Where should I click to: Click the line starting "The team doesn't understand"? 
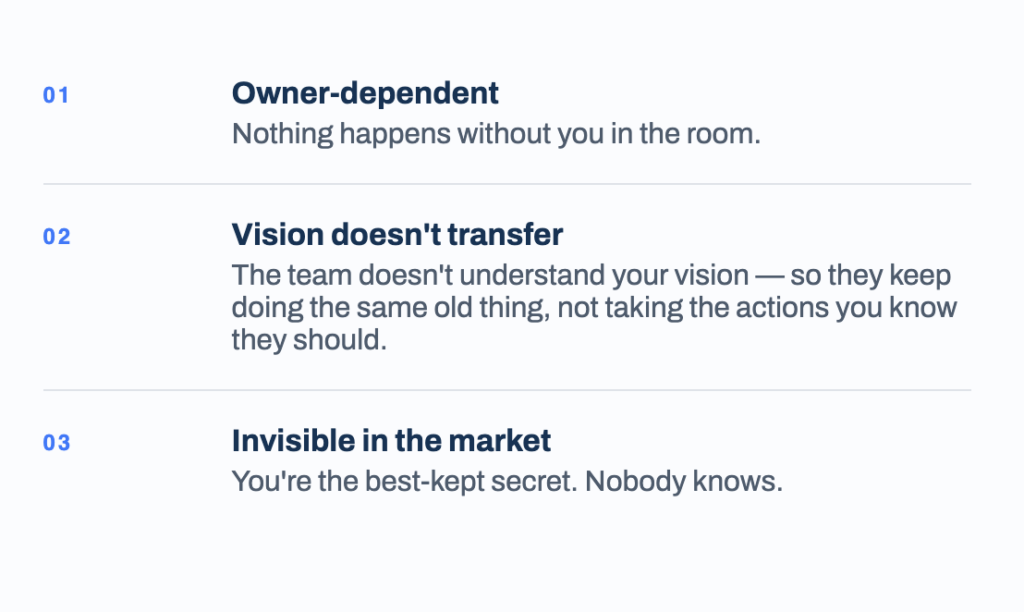click(591, 276)
